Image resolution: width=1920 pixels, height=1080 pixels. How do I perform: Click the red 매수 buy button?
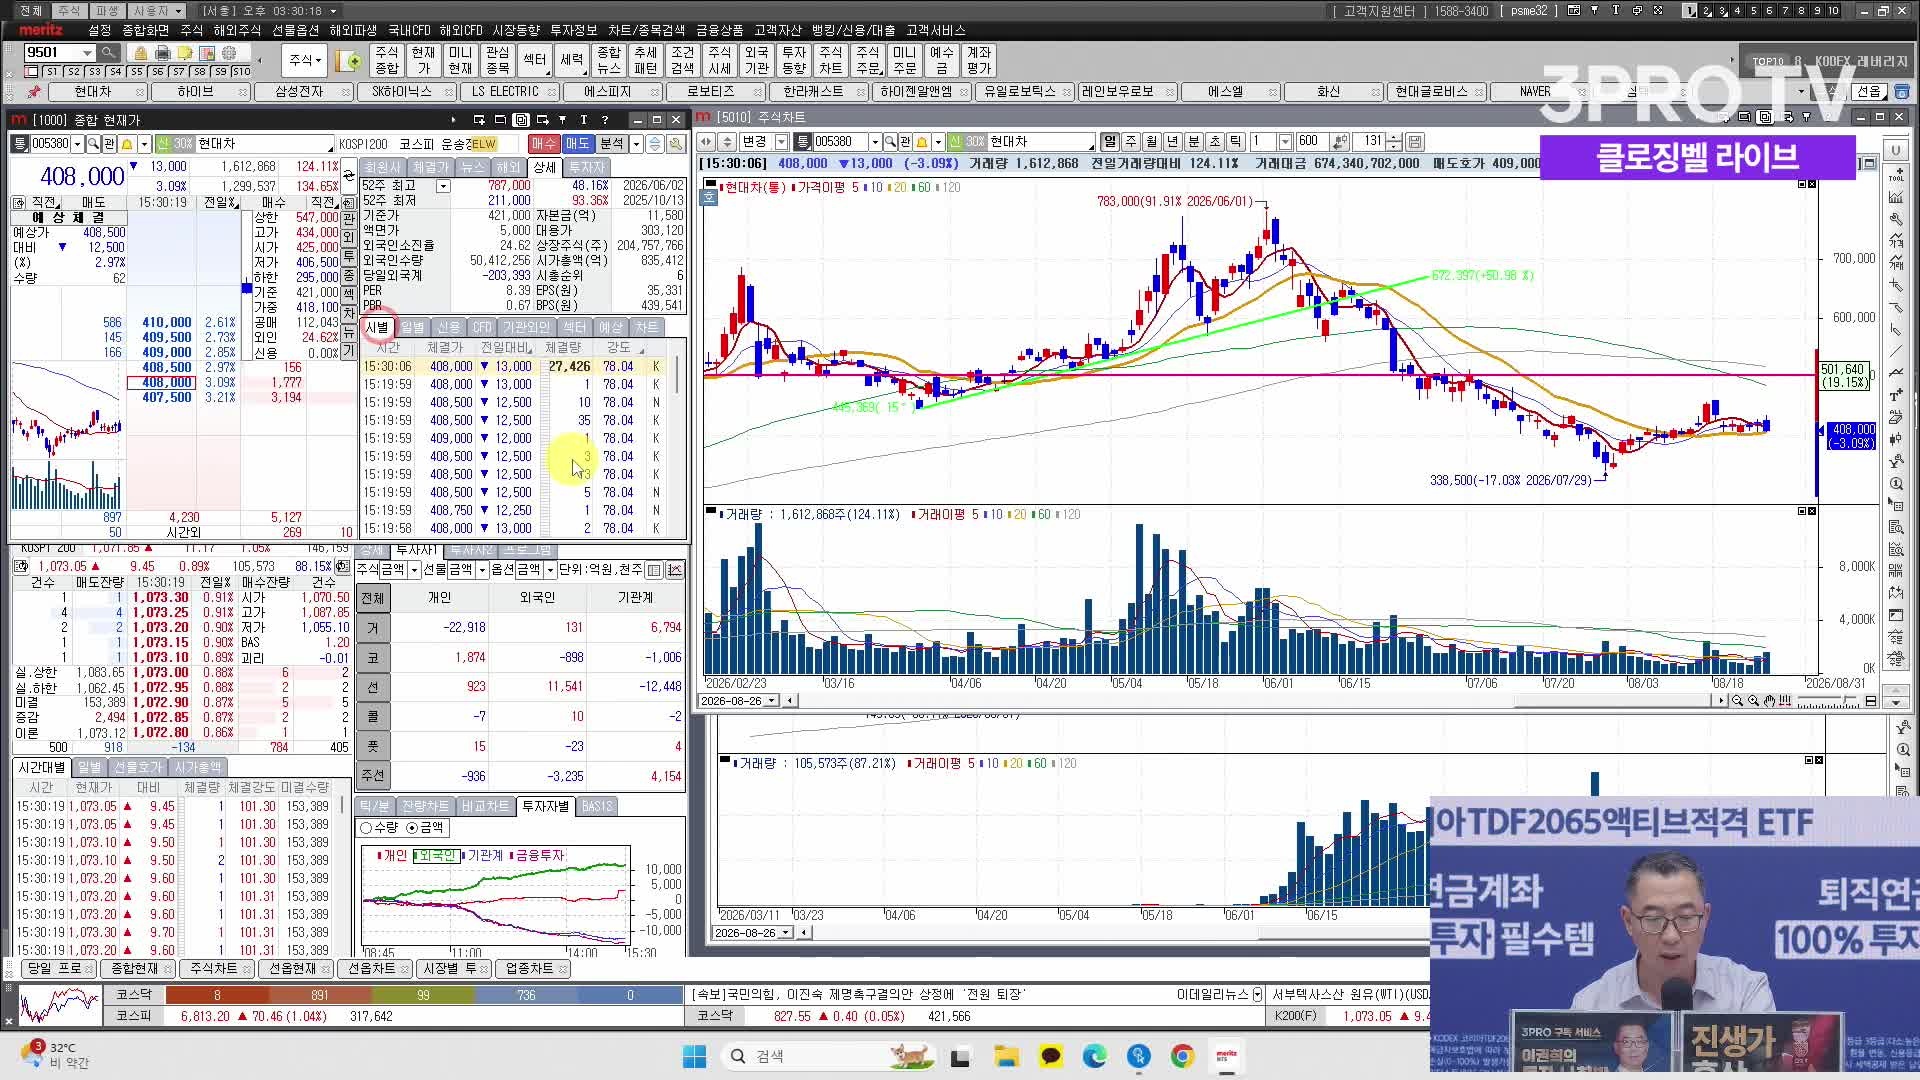[543, 144]
